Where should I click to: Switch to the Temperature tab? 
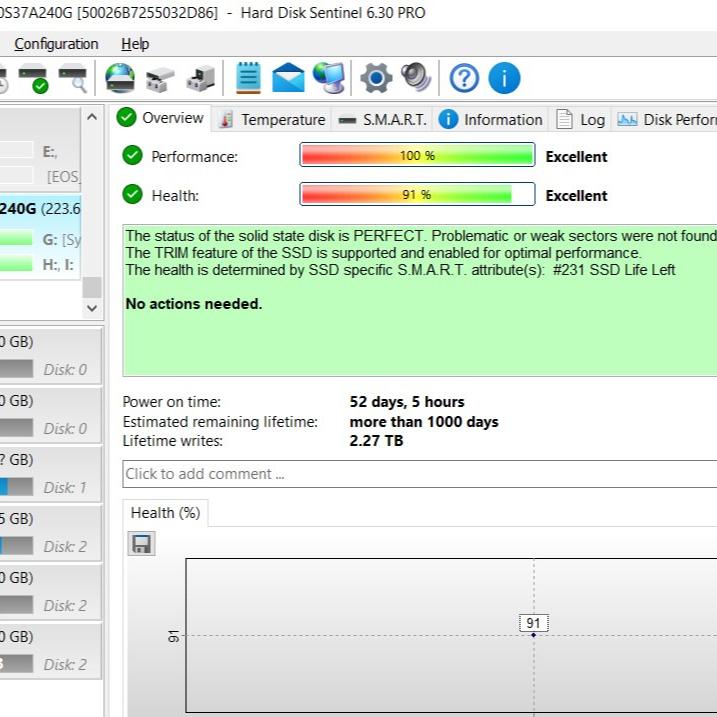click(x=272, y=119)
